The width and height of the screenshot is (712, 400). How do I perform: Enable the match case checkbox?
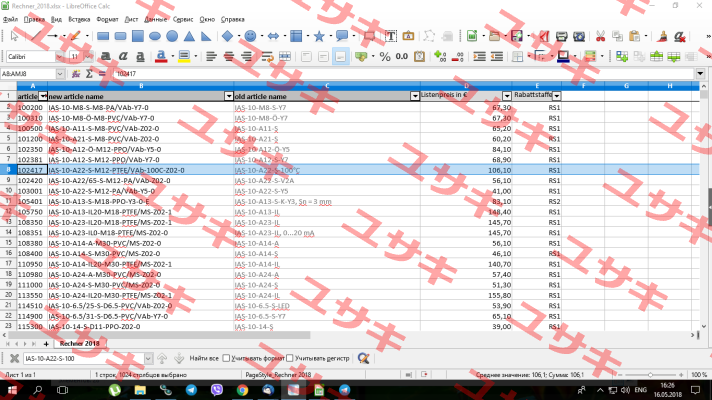tap(290, 358)
